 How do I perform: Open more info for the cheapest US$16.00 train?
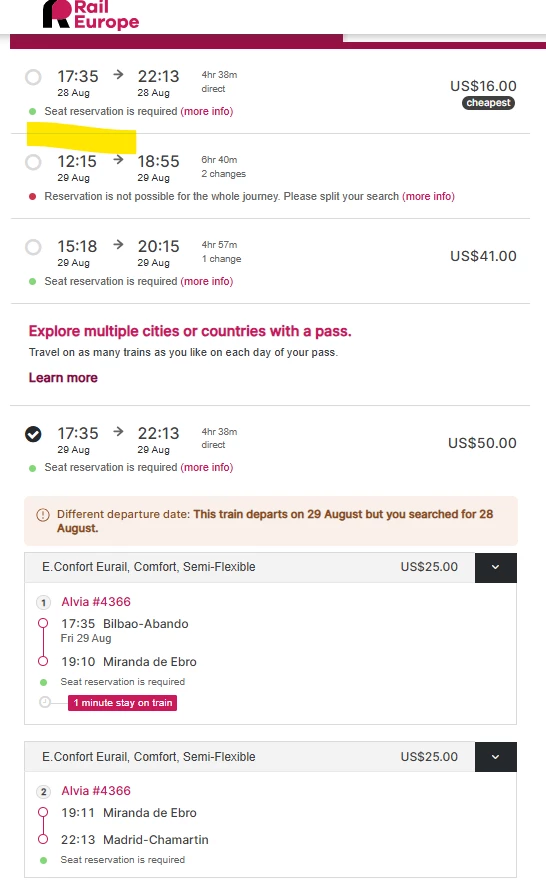pos(207,111)
